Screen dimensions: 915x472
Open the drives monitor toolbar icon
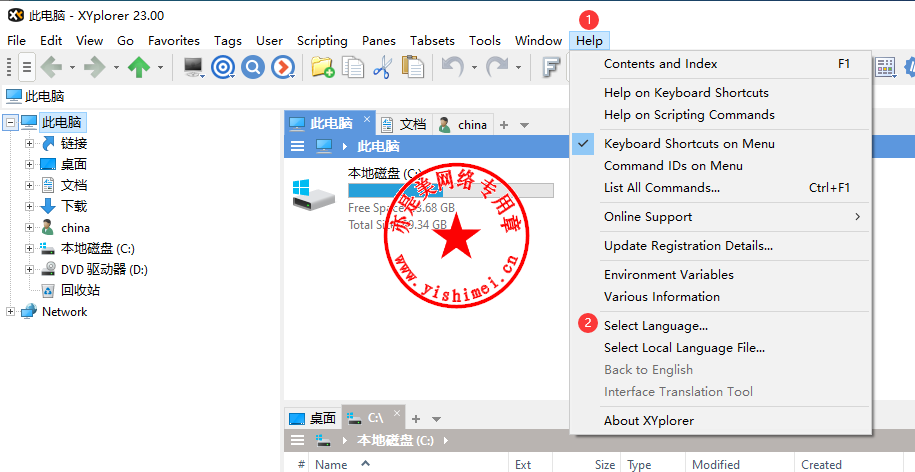tap(193, 67)
